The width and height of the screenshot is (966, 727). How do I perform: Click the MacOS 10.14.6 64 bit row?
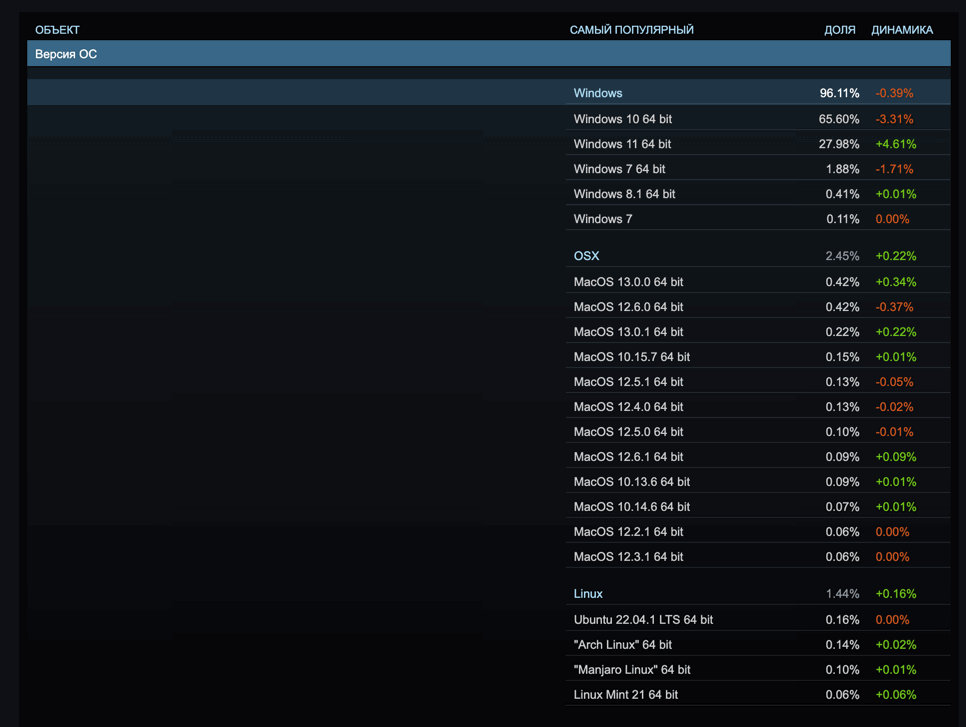758,507
